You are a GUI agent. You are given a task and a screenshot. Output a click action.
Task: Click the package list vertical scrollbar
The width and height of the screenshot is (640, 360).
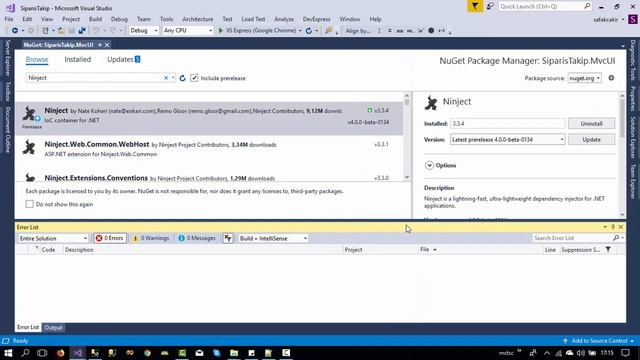407,137
